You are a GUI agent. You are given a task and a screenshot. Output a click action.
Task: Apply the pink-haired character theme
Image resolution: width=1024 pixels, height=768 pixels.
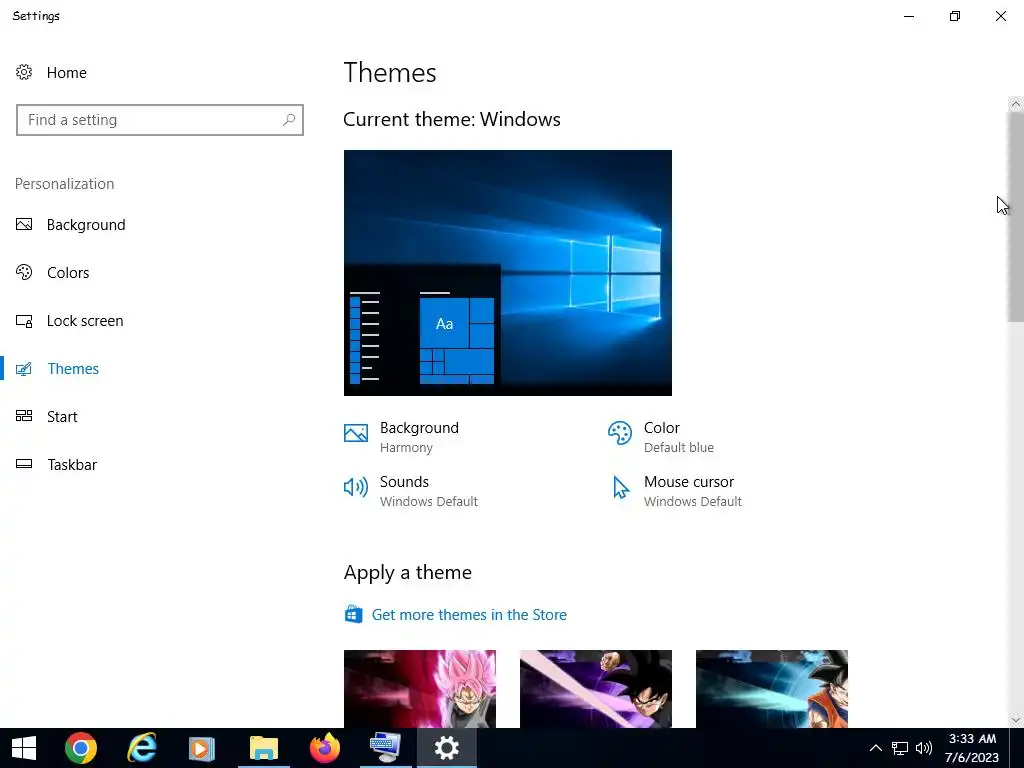[420, 689]
